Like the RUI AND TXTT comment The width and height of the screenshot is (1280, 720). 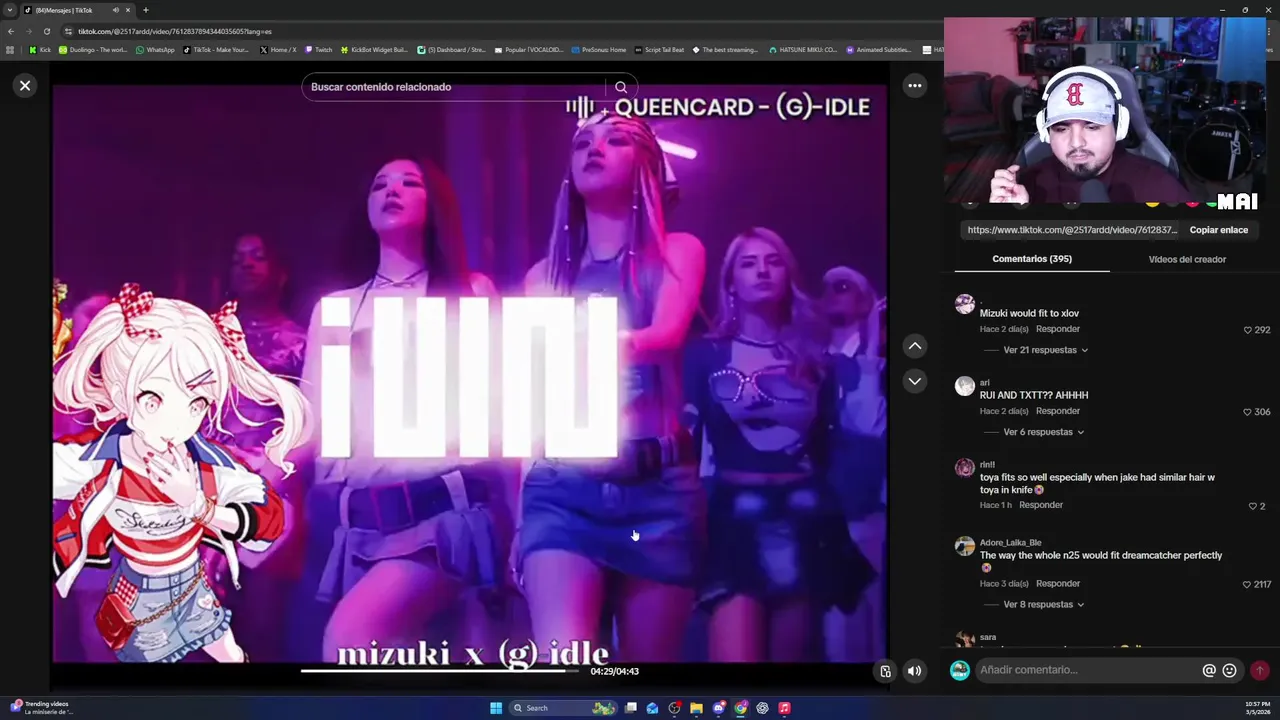click(1248, 412)
